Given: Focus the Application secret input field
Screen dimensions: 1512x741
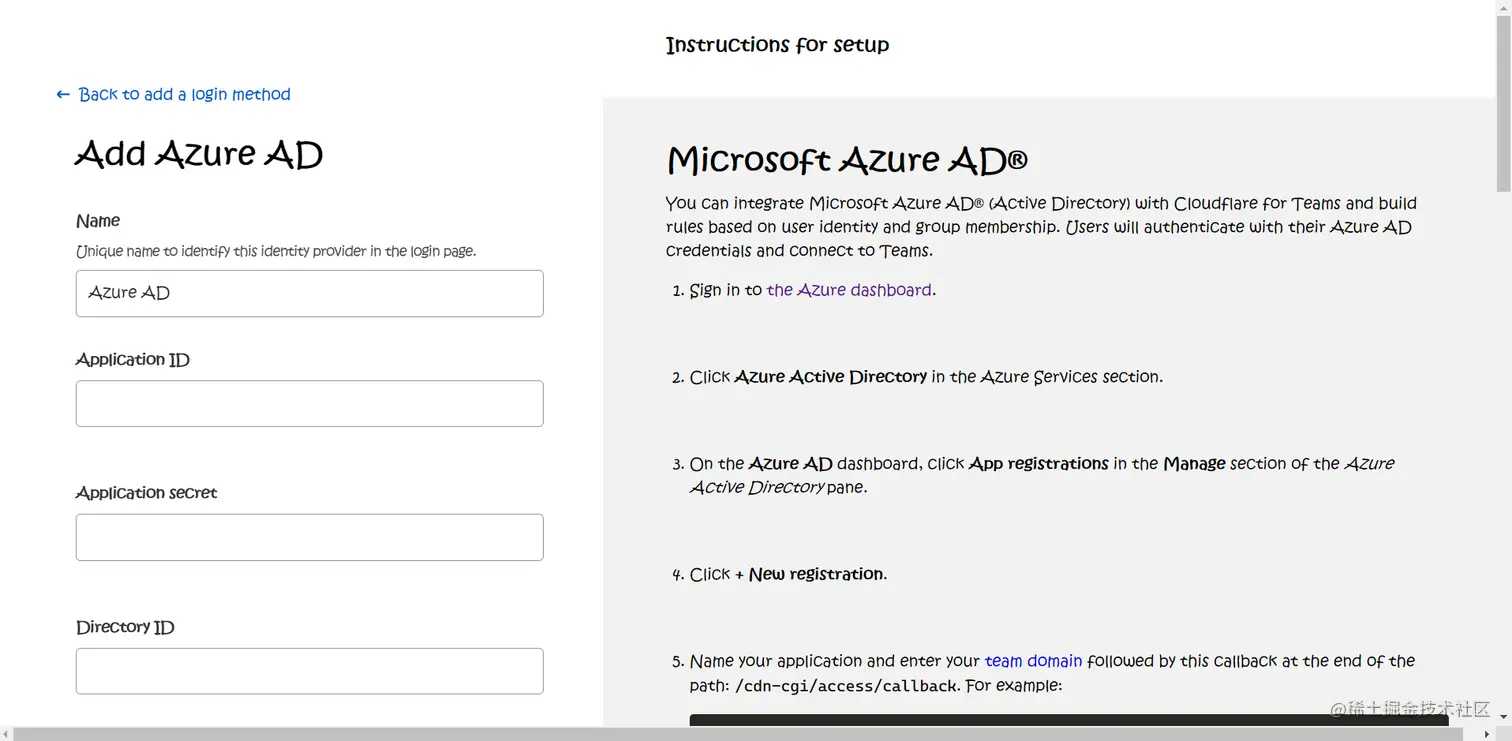Looking at the screenshot, I should click(x=309, y=537).
